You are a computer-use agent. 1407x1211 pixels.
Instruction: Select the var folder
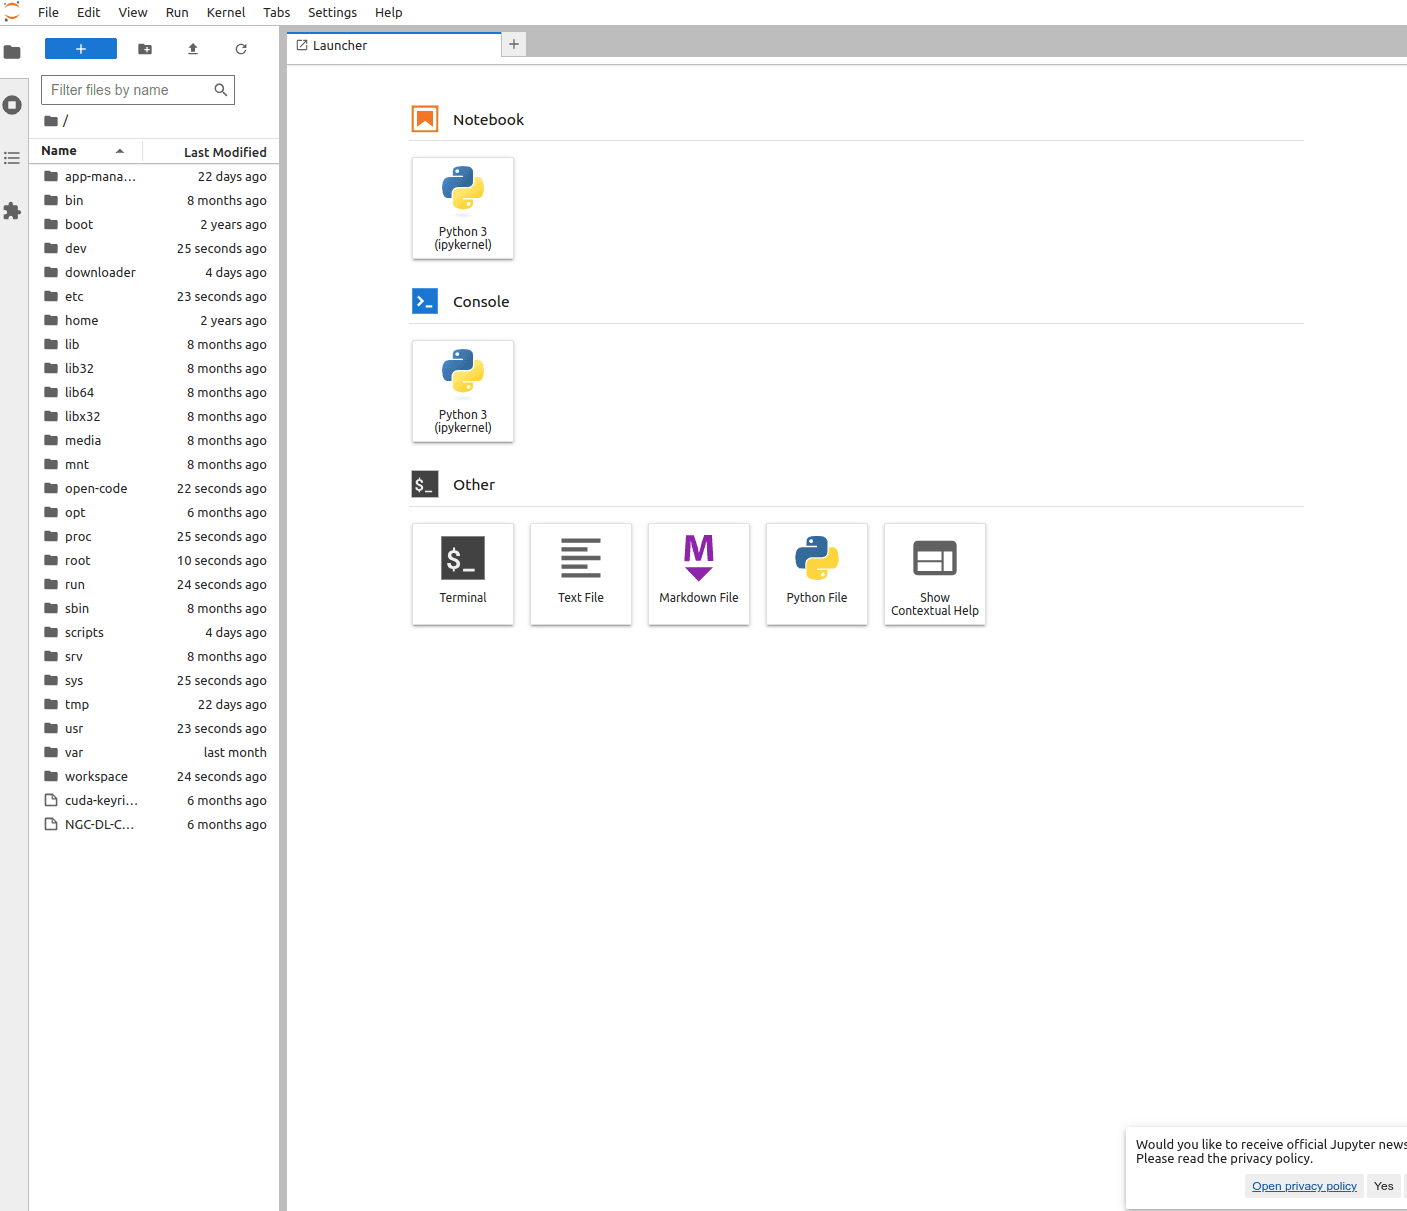[x=155, y=752]
